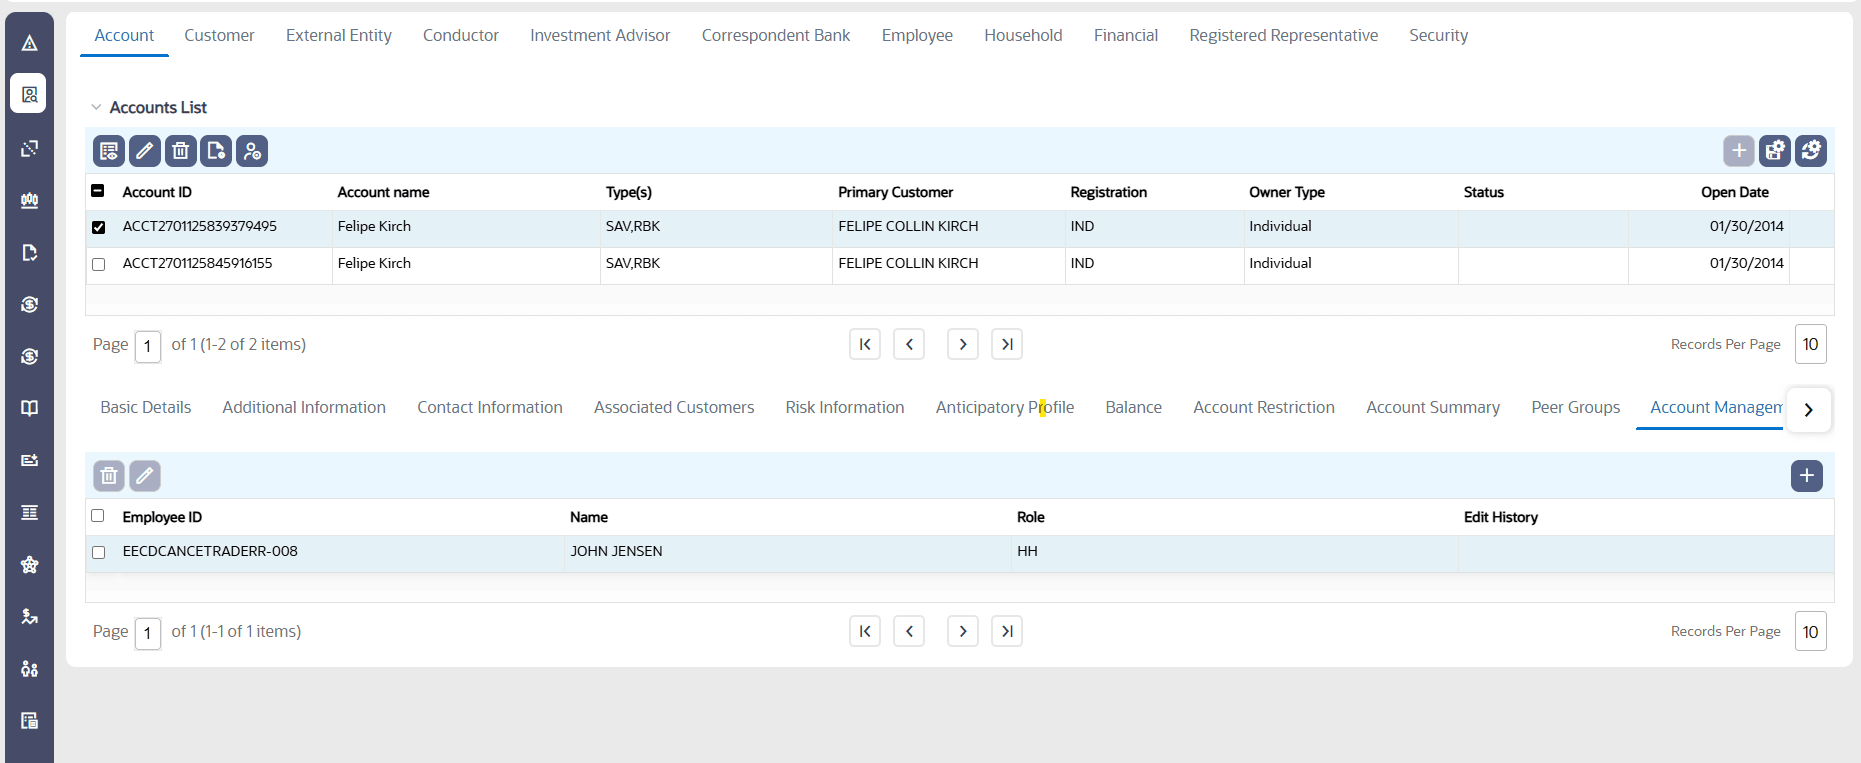The width and height of the screenshot is (1861, 763).
Task: Select the entity search sidebar icon
Action: [x=29, y=94]
